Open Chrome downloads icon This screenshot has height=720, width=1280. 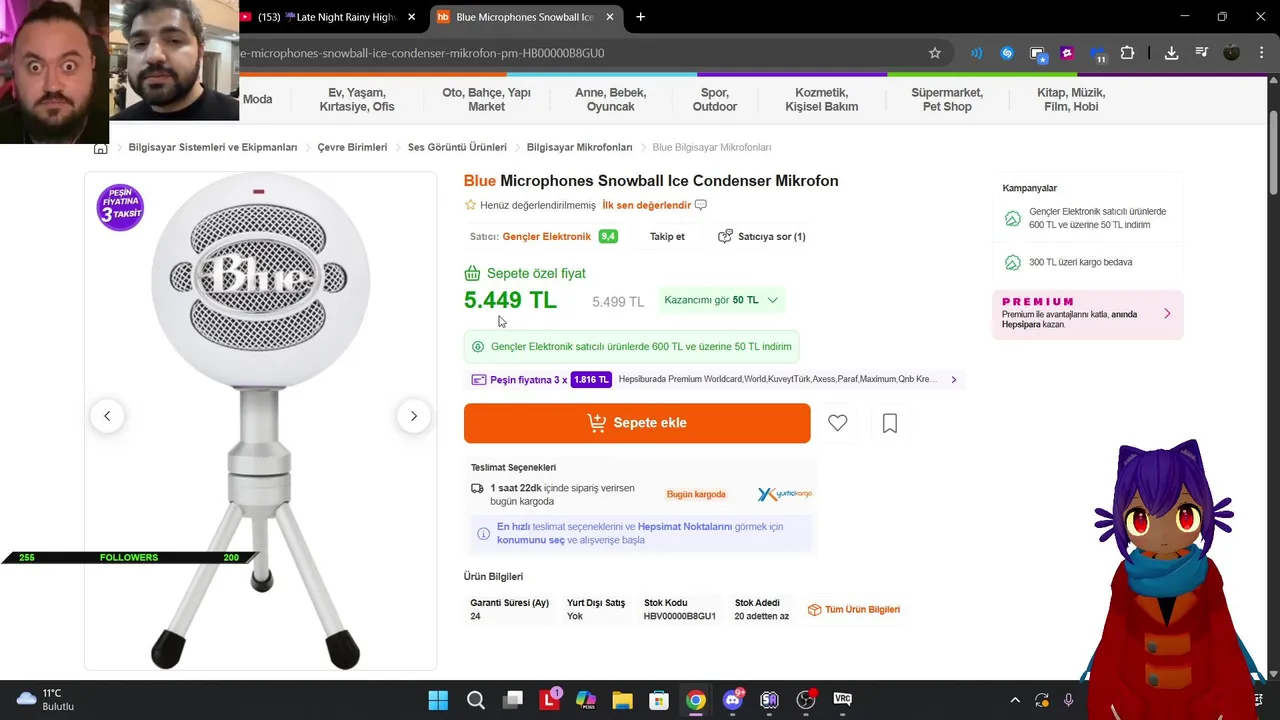pos(1171,53)
